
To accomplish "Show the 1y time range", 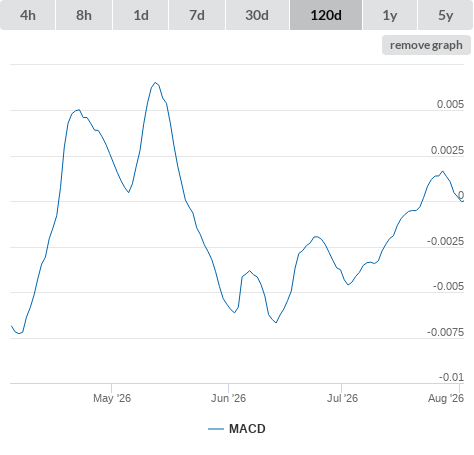I will [x=390, y=15].
